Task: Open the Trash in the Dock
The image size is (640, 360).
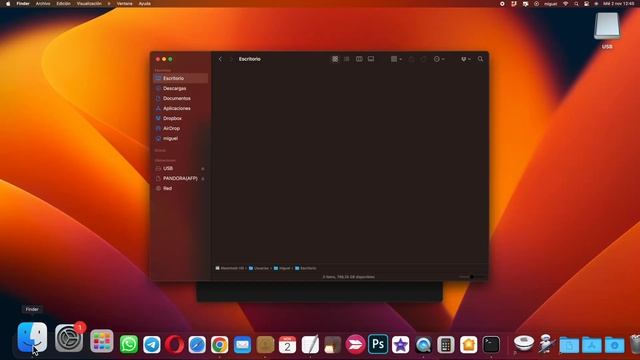Action: 635,344
